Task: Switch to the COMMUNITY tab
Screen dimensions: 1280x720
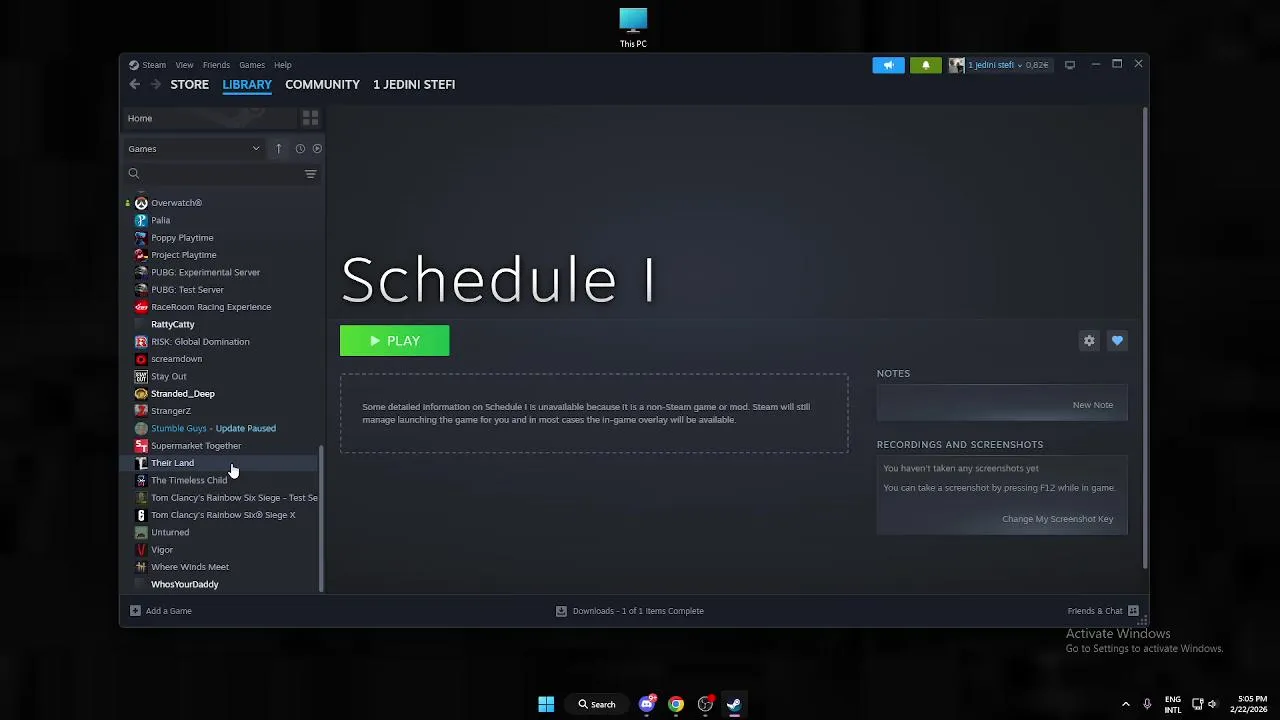Action: pyautogui.click(x=322, y=85)
